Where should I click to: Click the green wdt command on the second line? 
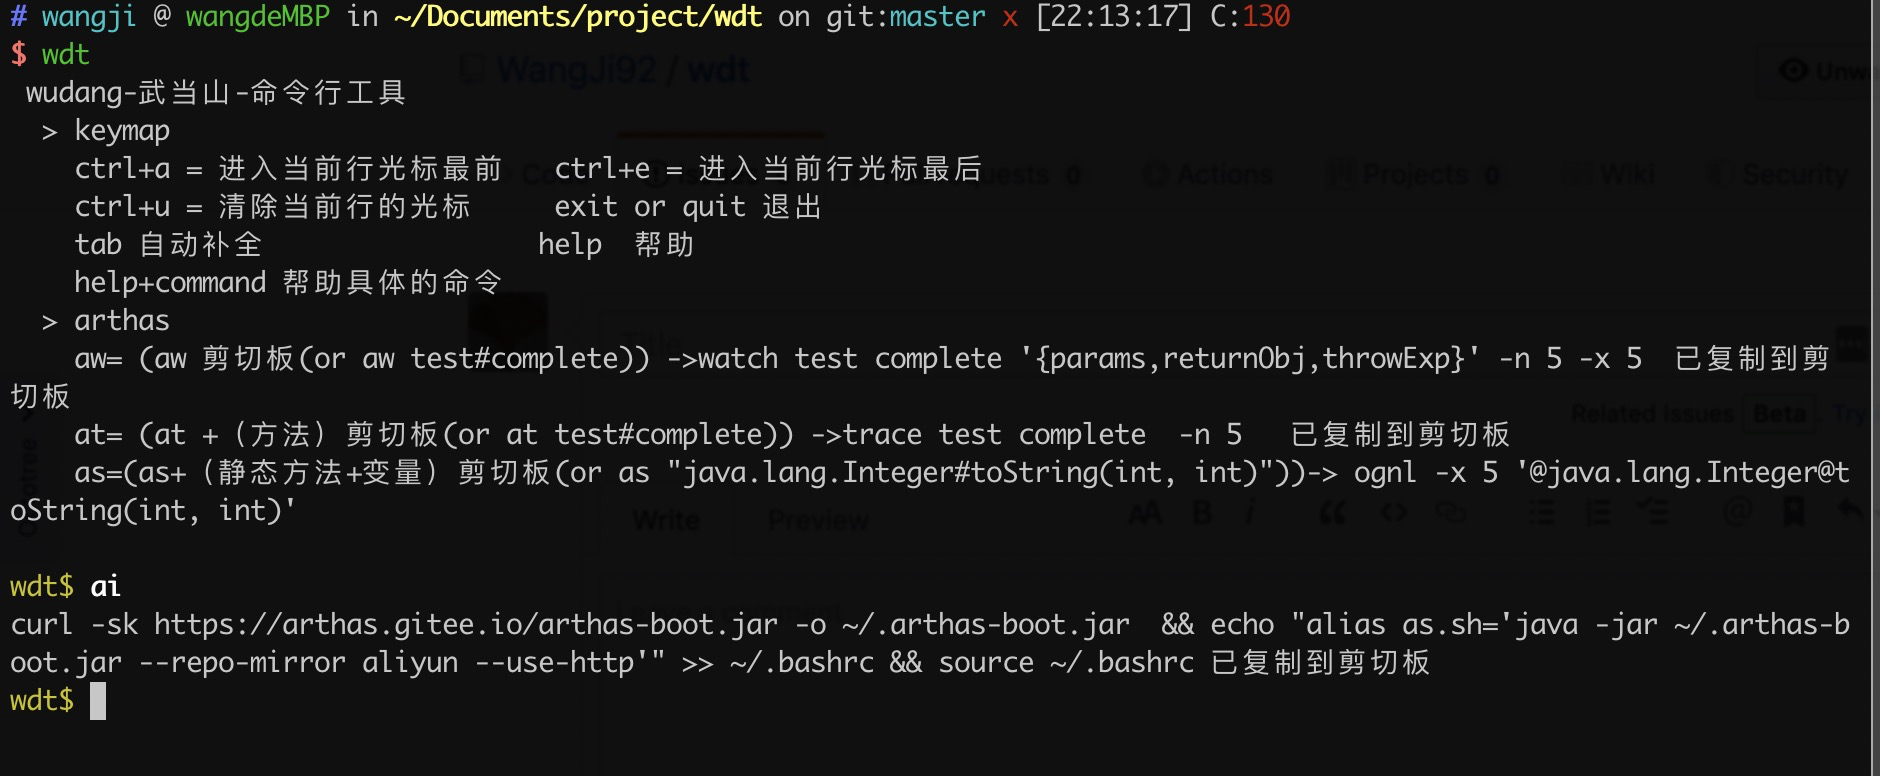click(66, 54)
